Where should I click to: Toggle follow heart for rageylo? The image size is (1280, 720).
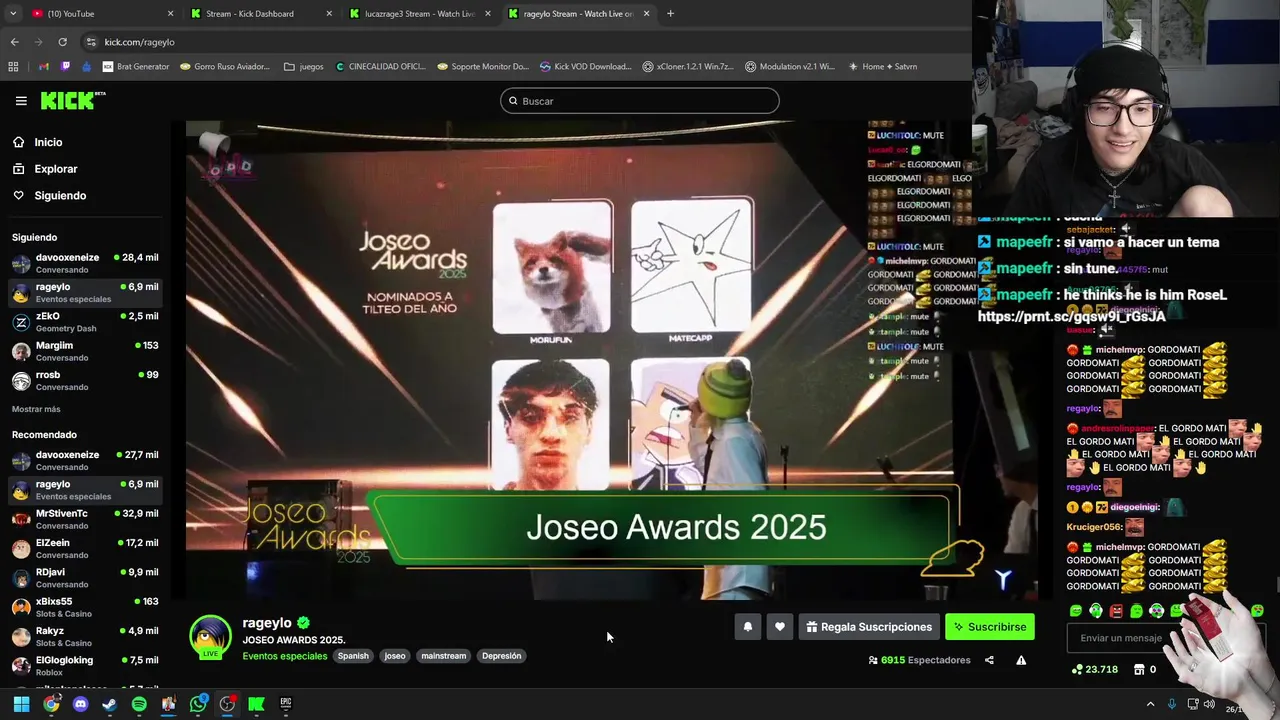point(780,627)
